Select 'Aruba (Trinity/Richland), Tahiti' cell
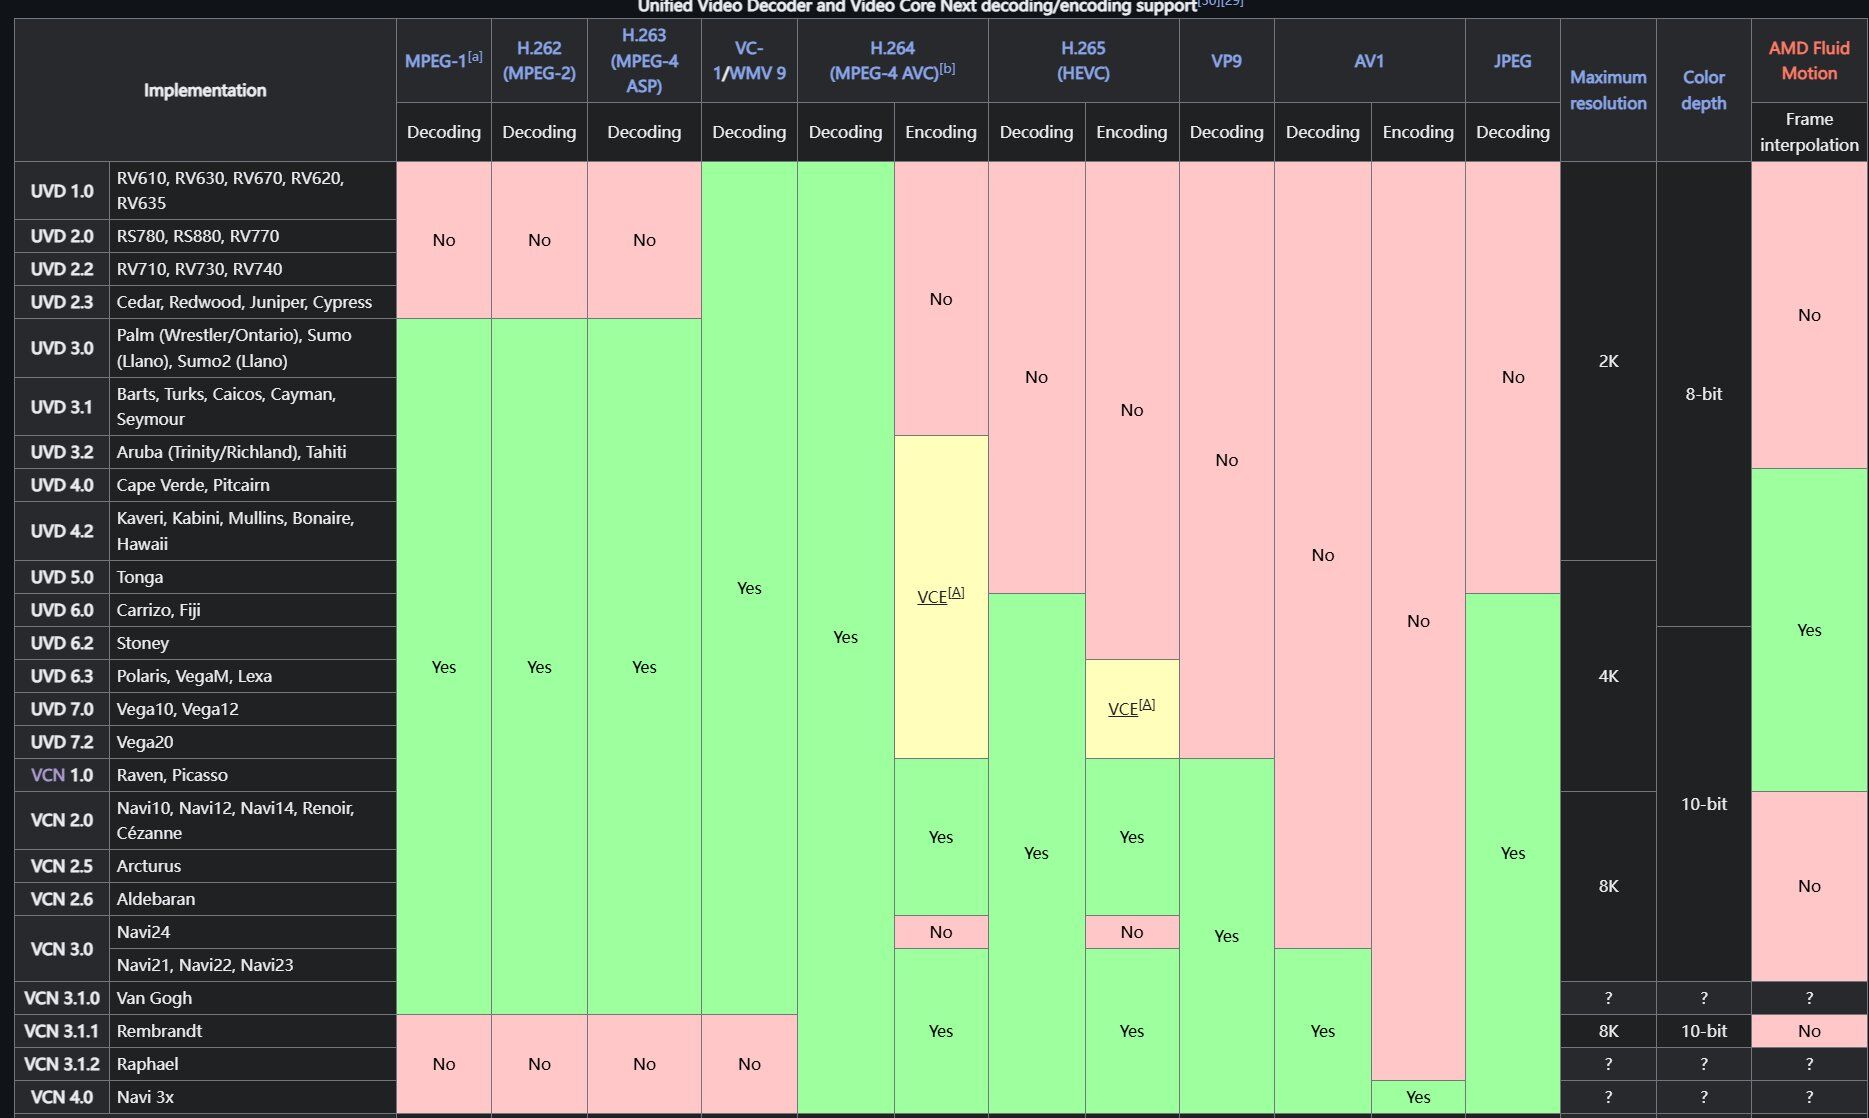This screenshot has height=1118, width=1869. pyautogui.click(x=253, y=452)
